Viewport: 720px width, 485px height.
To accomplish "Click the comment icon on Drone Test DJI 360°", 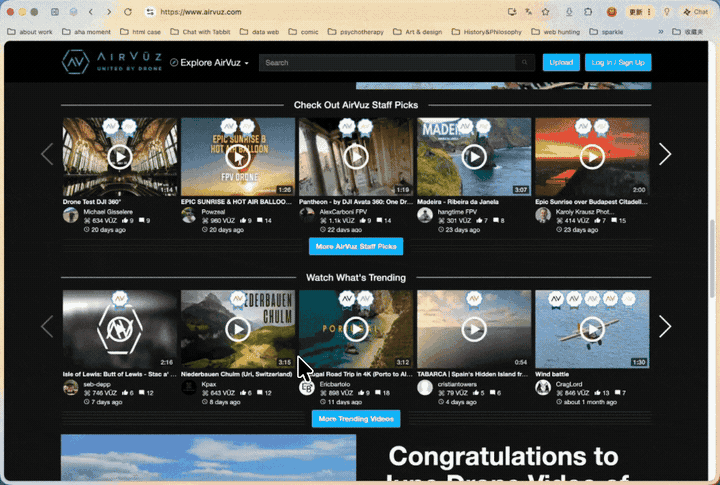I will [x=141, y=220].
